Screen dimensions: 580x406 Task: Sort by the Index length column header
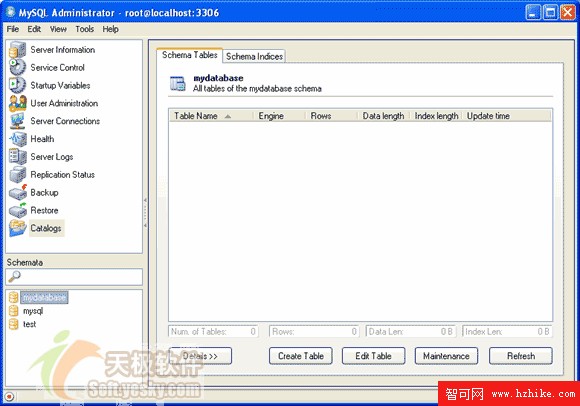click(x=436, y=116)
